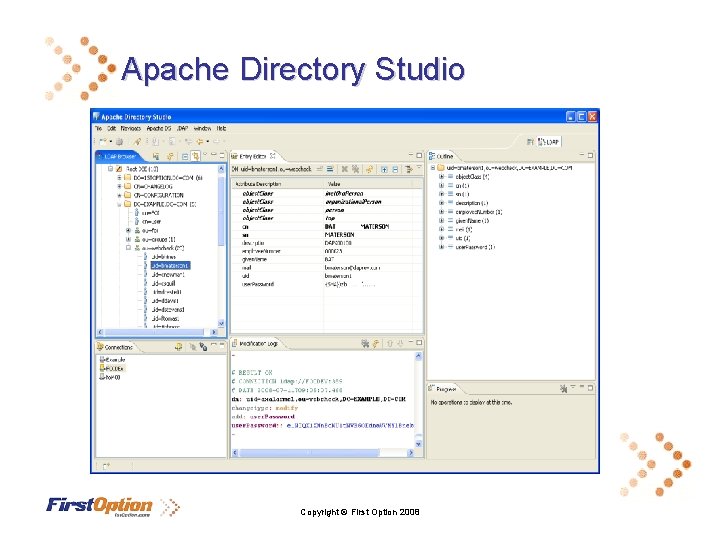The image size is (720, 540).
Task: Click New Connection icon in Connections panel
Action: [x=179, y=347]
